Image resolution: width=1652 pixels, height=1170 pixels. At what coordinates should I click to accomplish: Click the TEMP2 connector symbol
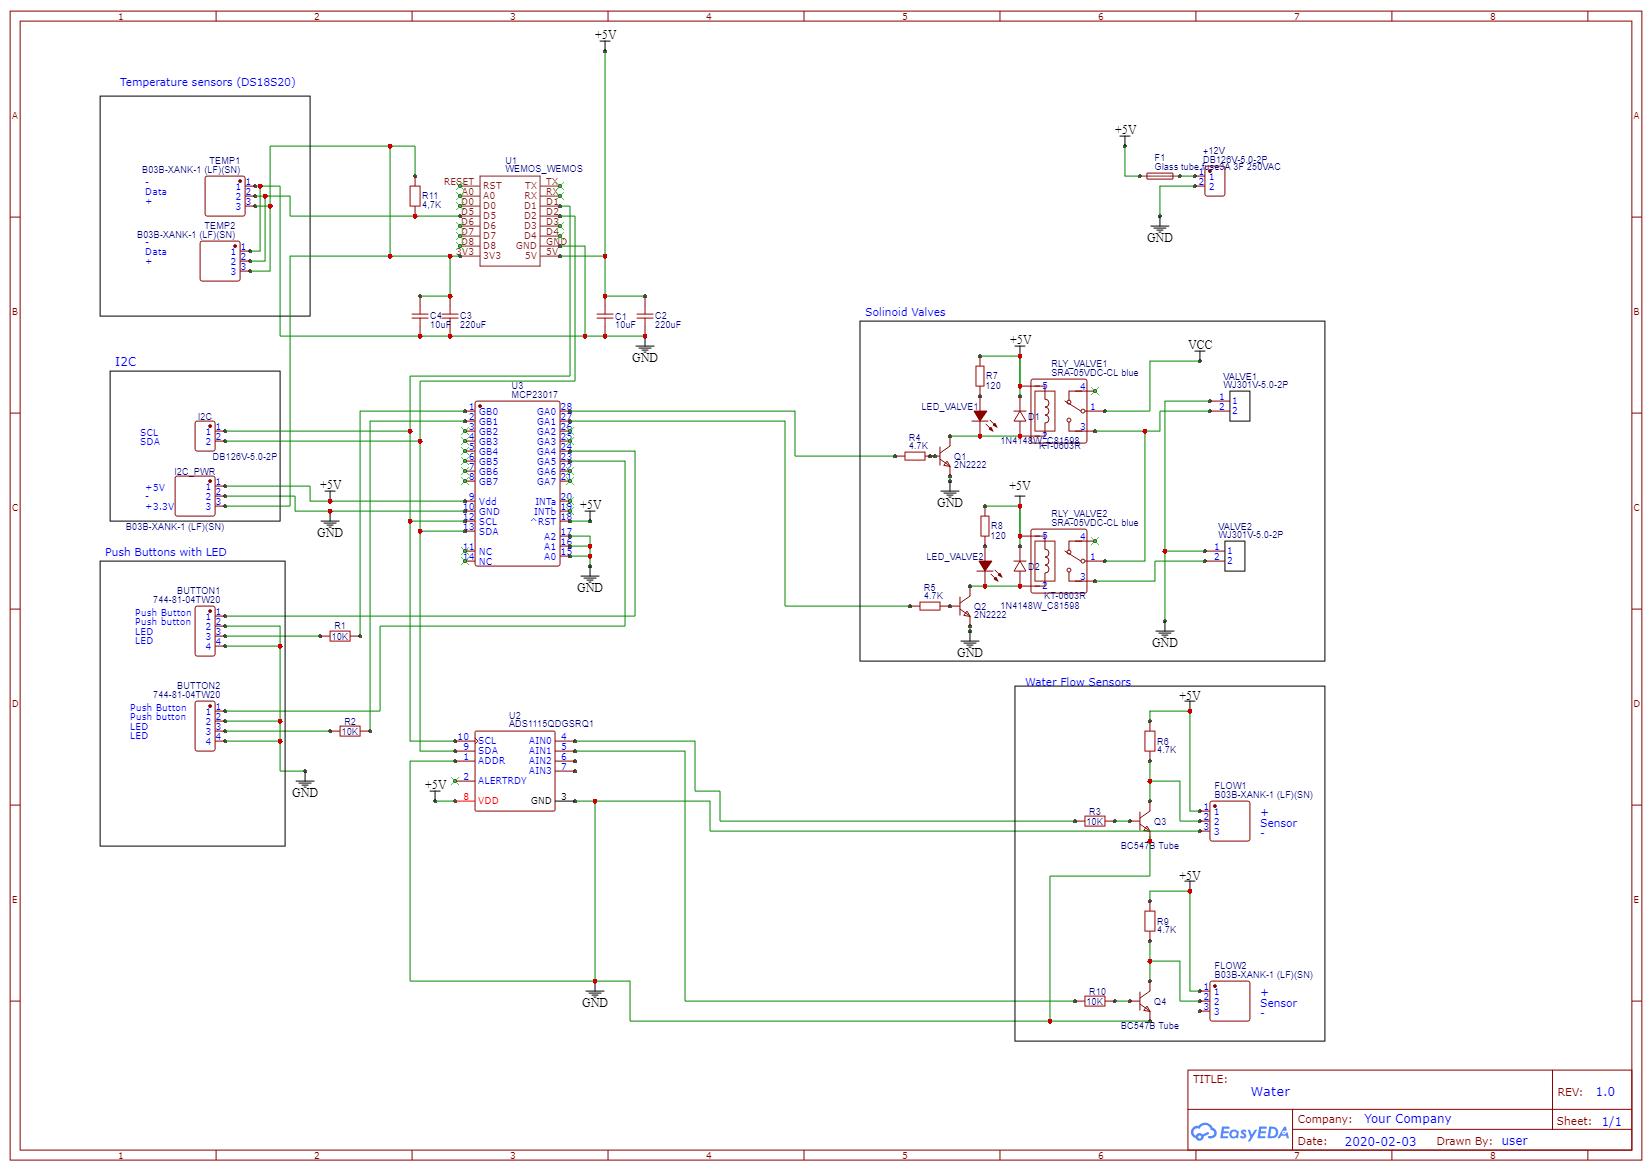pos(220,261)
